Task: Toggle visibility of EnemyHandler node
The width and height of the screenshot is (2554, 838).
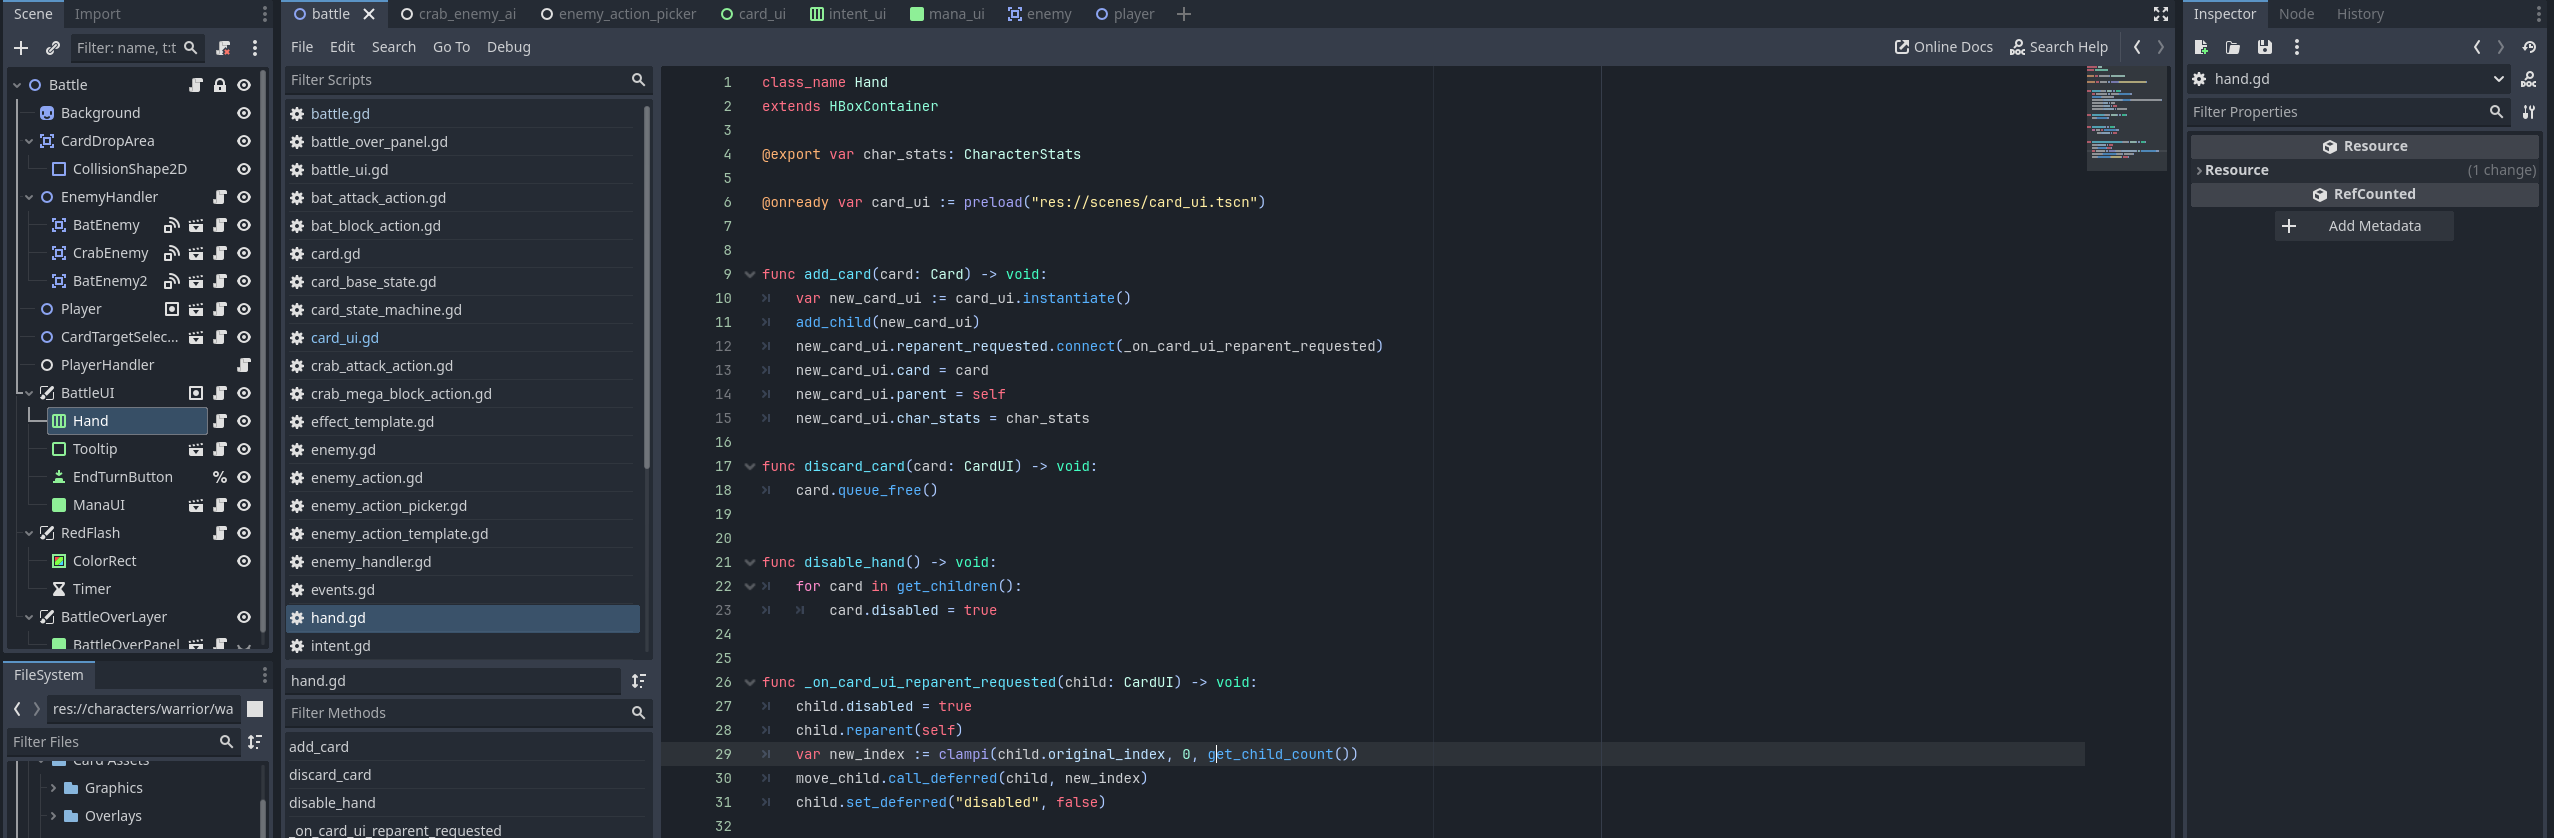Action: coord(244,197)
